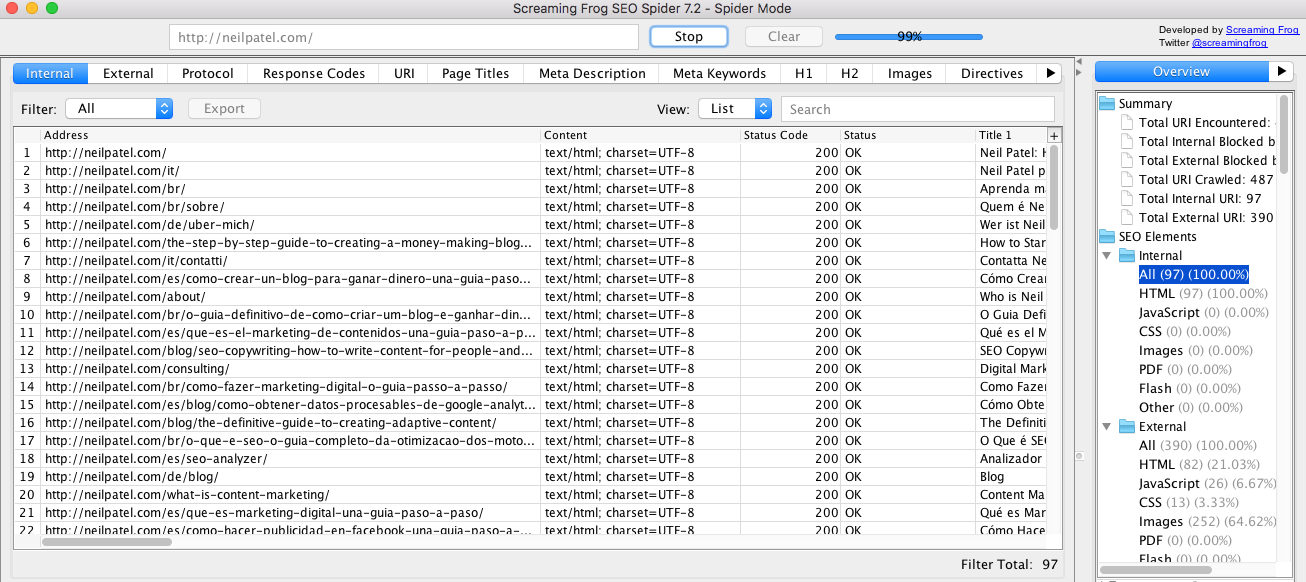Select the Overview tab in right panel
This screenshot has width=1306, height=582.
[x=1181, y=72]
